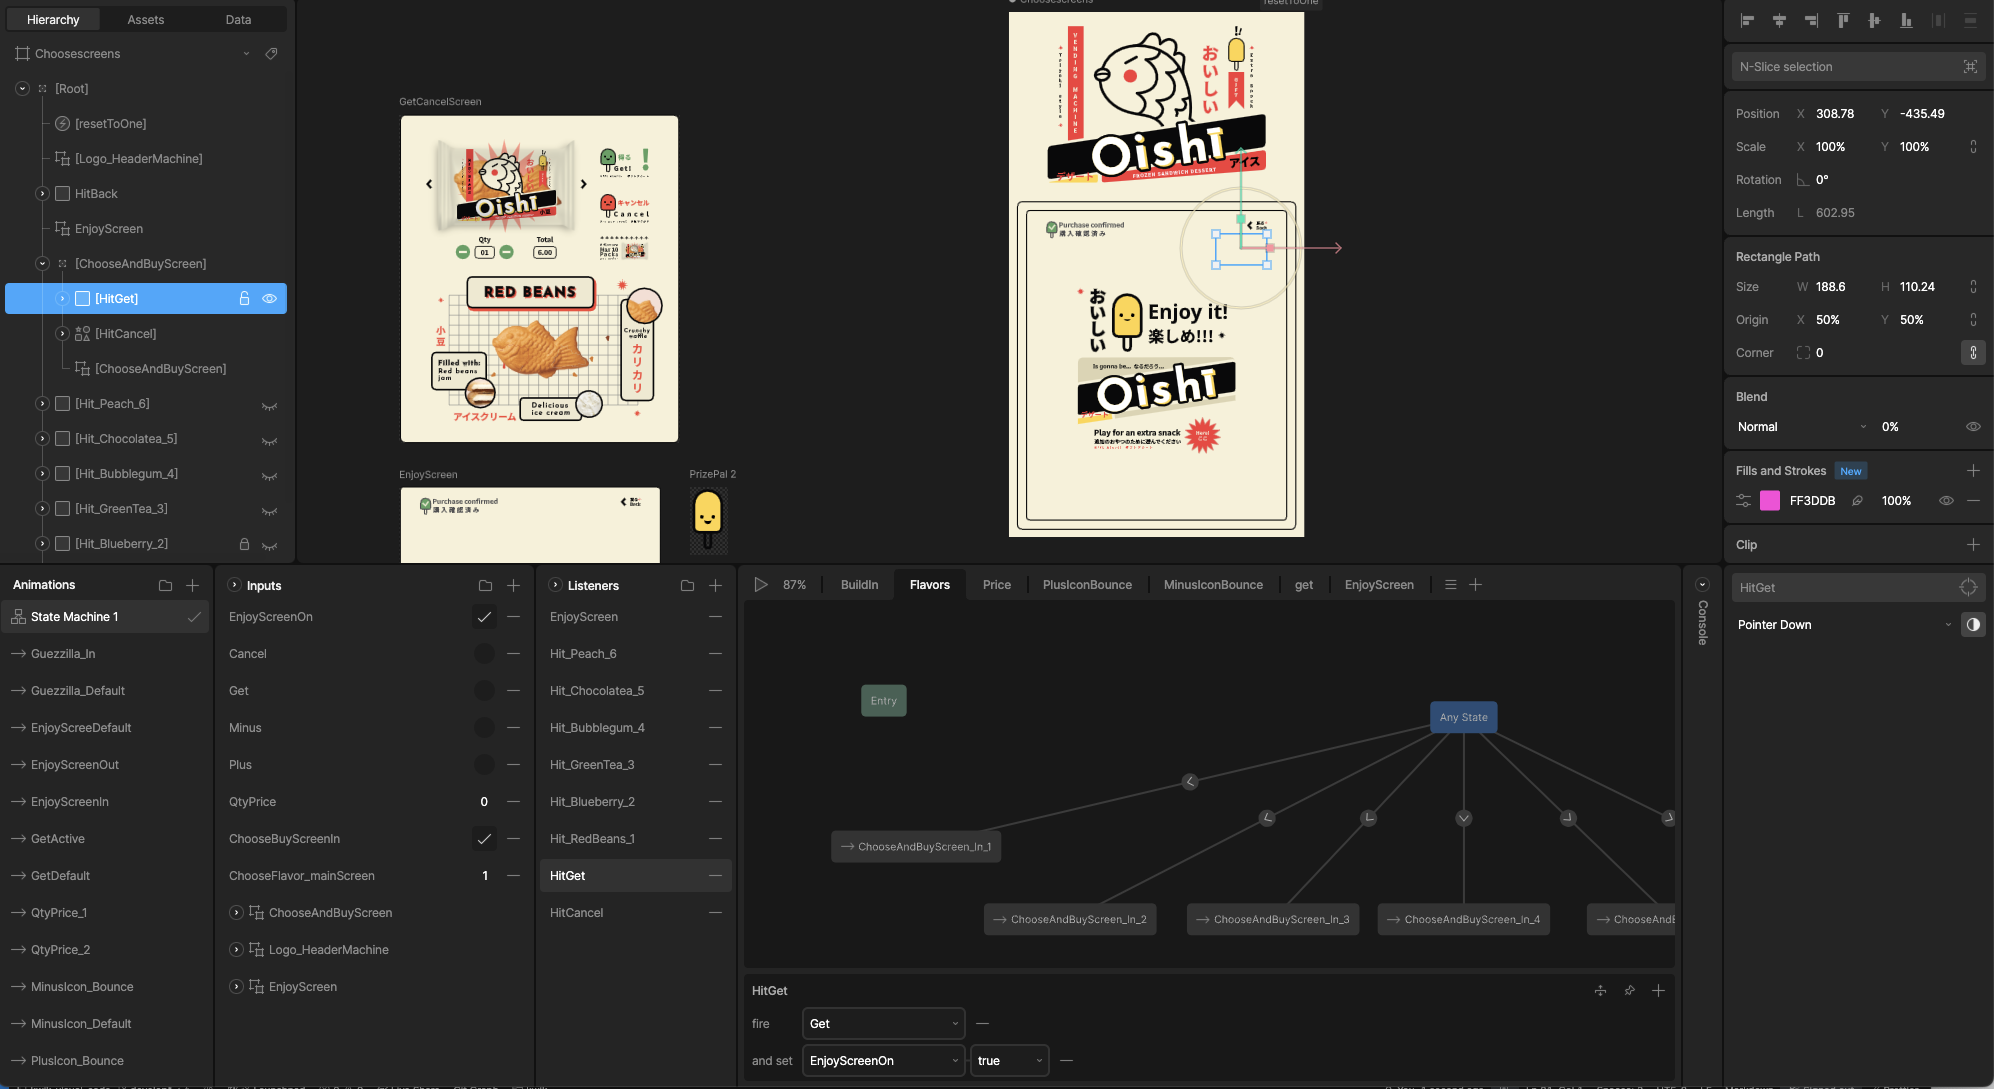Open the Price layer tab
This screenshot has width=1994, height=1089.
997,585
